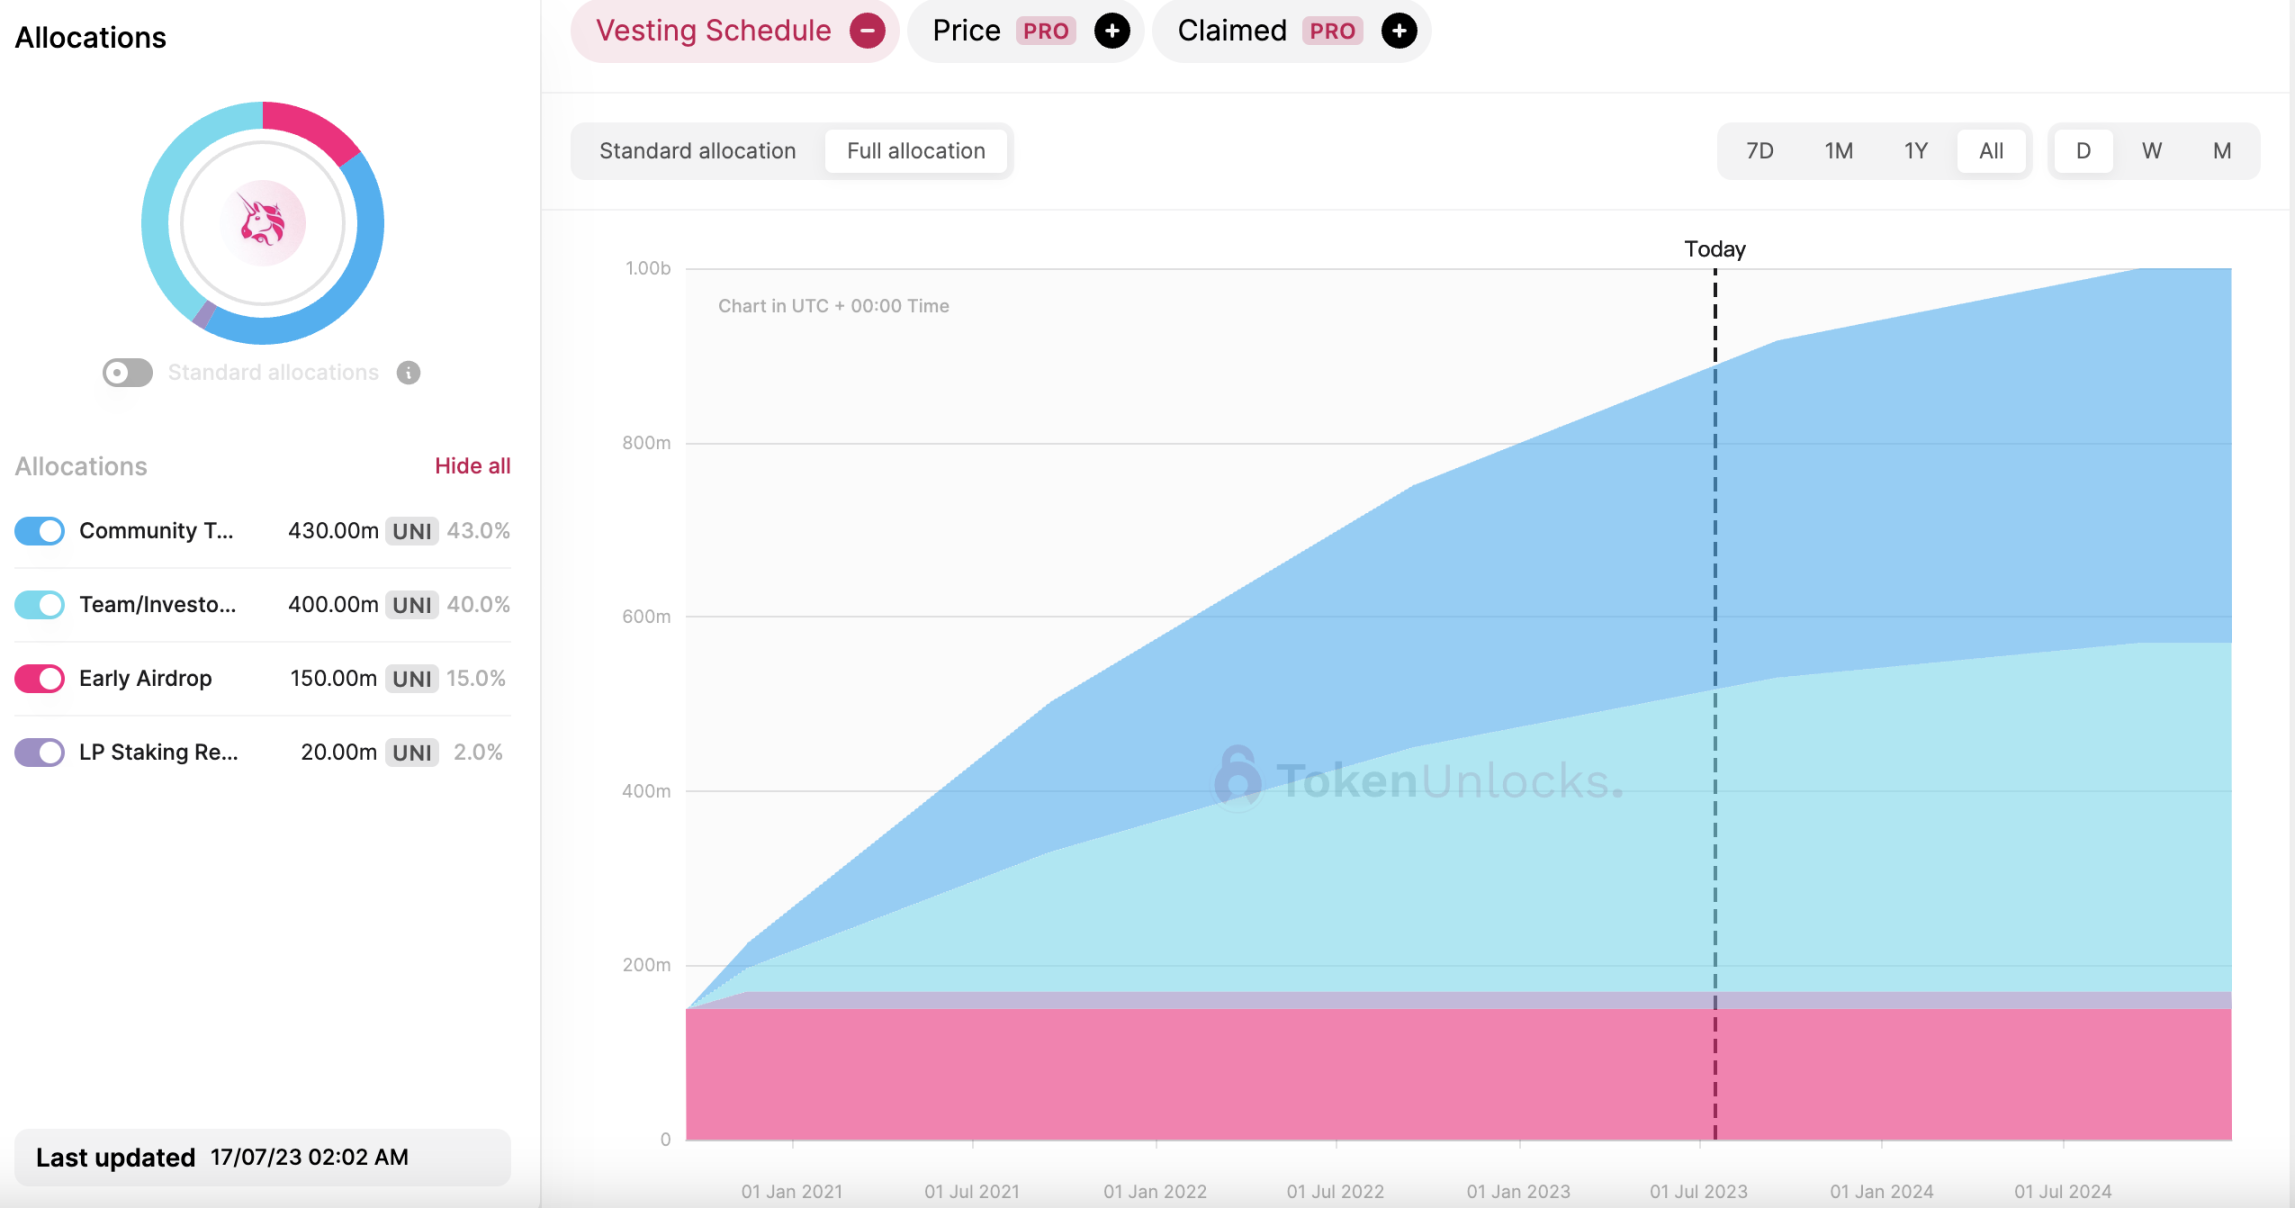Toggle the Community T... visibility switch
Image resolution: width=2295 pixels, height=1208 pixels.
[38, 530]
